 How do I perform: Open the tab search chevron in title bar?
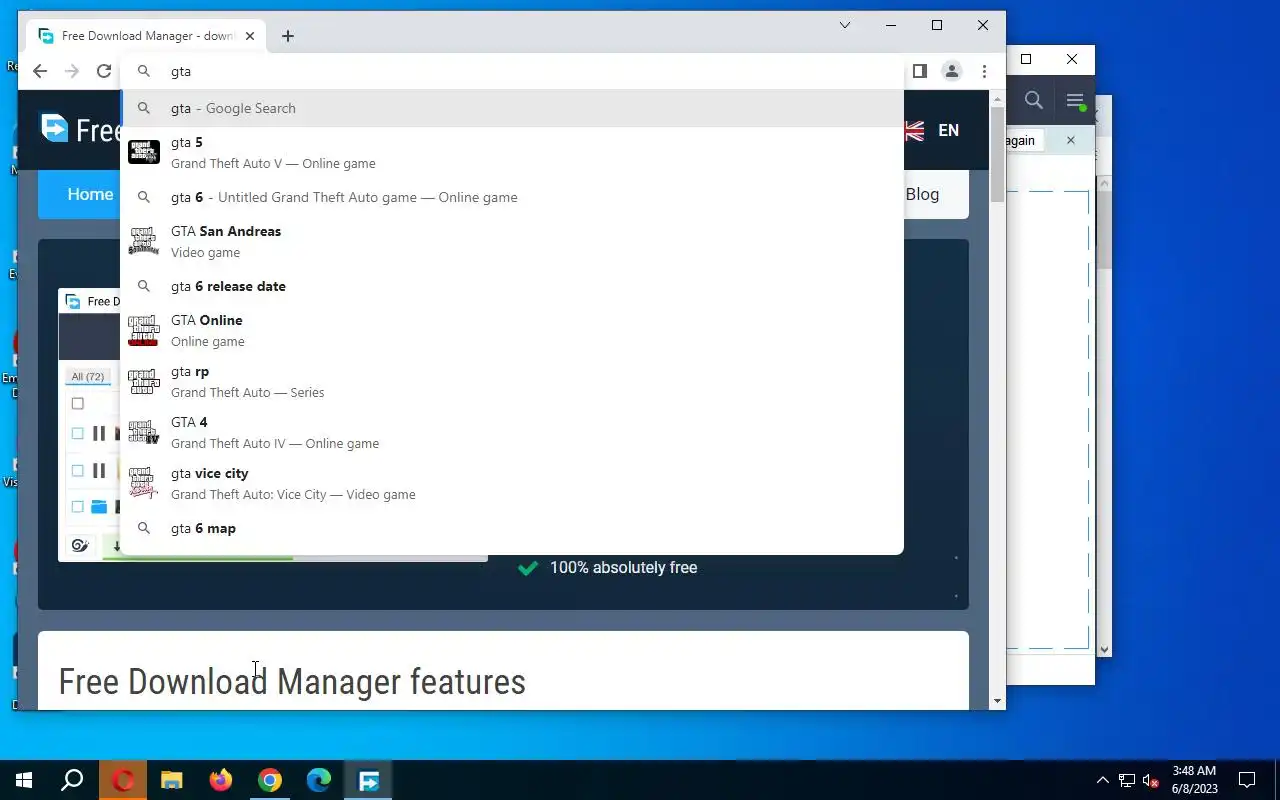tap(845, 25)
